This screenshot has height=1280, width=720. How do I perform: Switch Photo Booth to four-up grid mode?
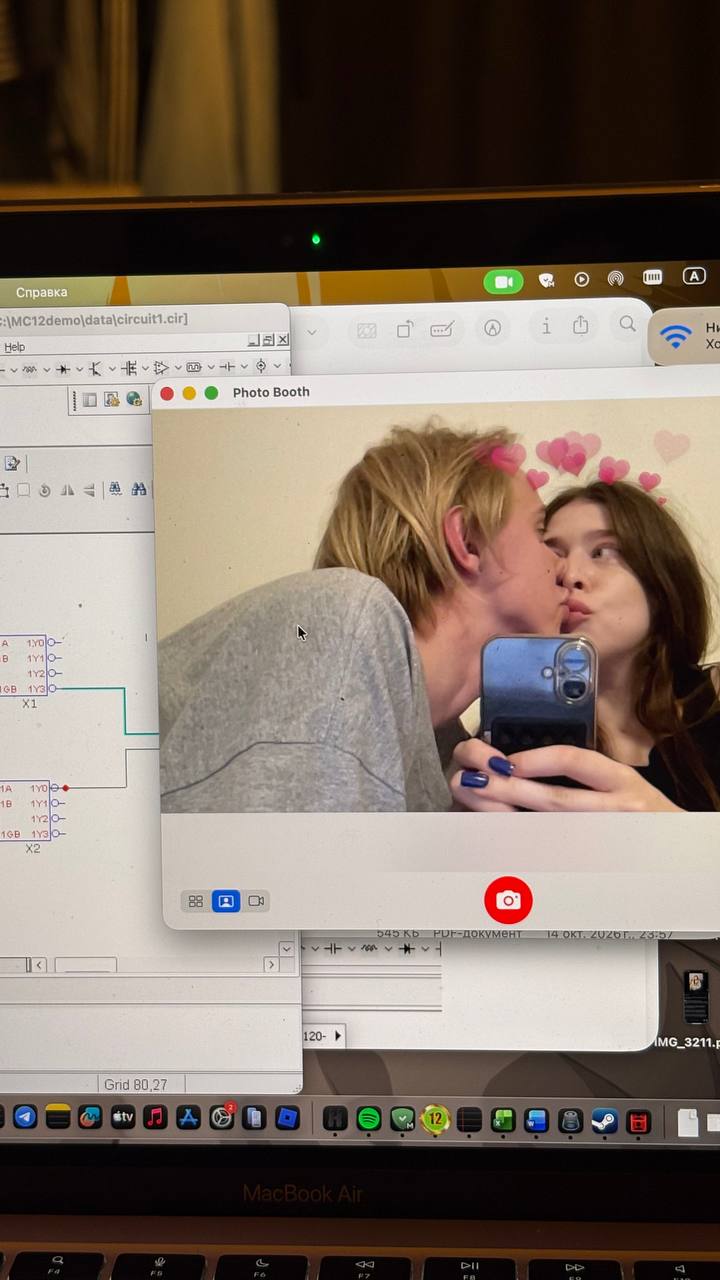point(196,901)
